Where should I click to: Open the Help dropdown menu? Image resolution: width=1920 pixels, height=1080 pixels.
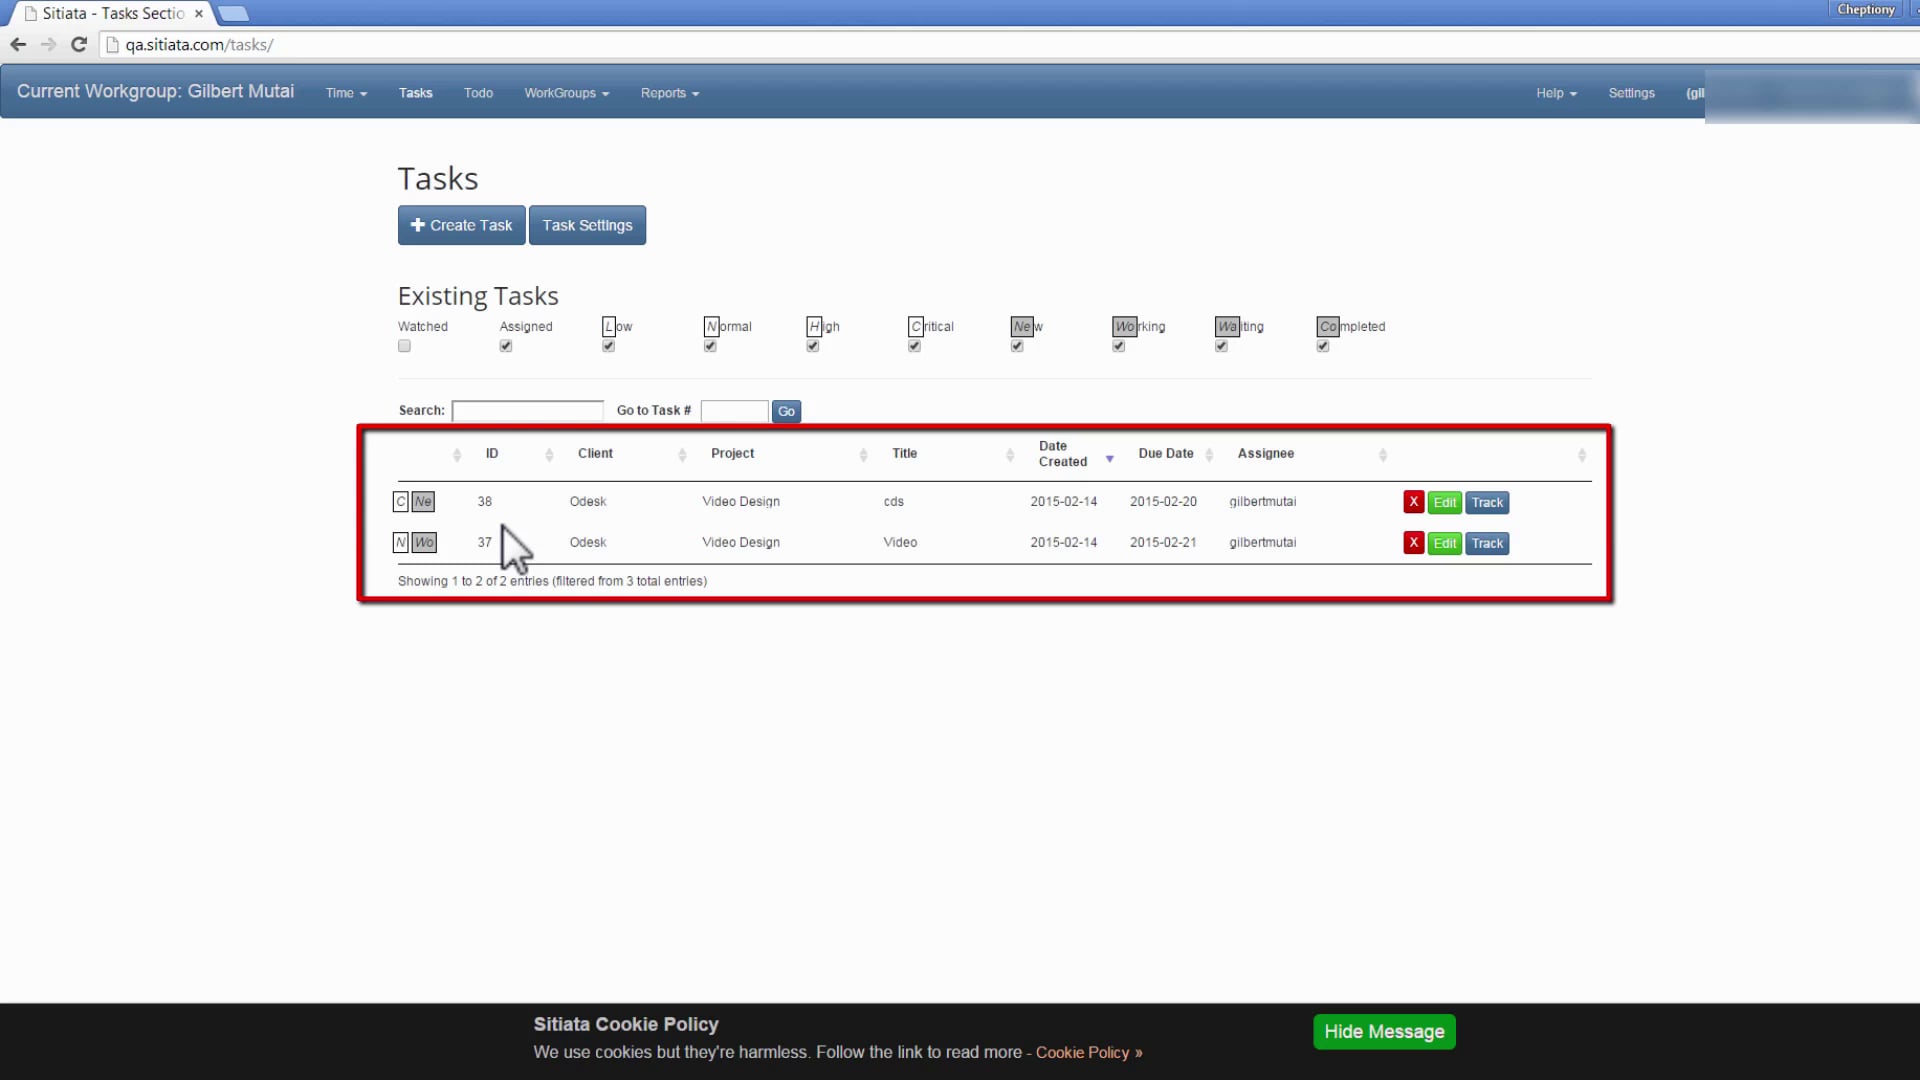tap(1556, 93)
